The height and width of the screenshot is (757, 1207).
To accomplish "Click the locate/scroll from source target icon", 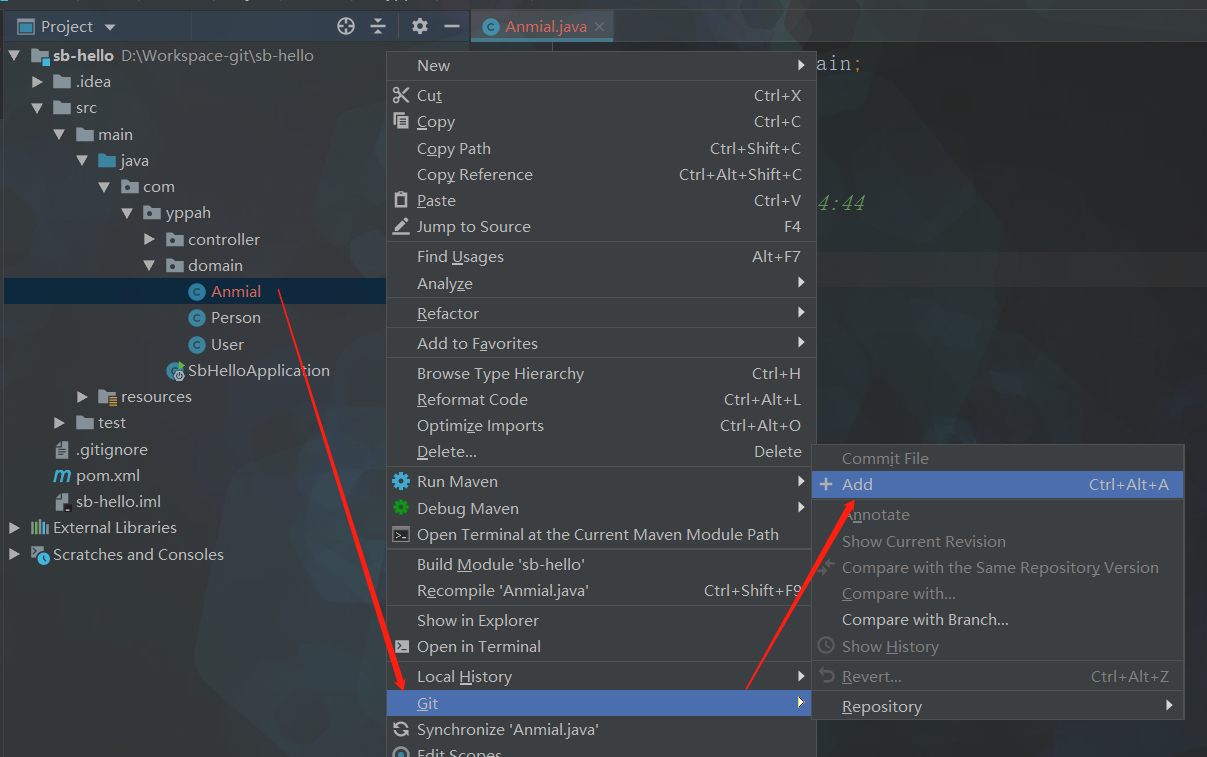I will tap(346, 26).
